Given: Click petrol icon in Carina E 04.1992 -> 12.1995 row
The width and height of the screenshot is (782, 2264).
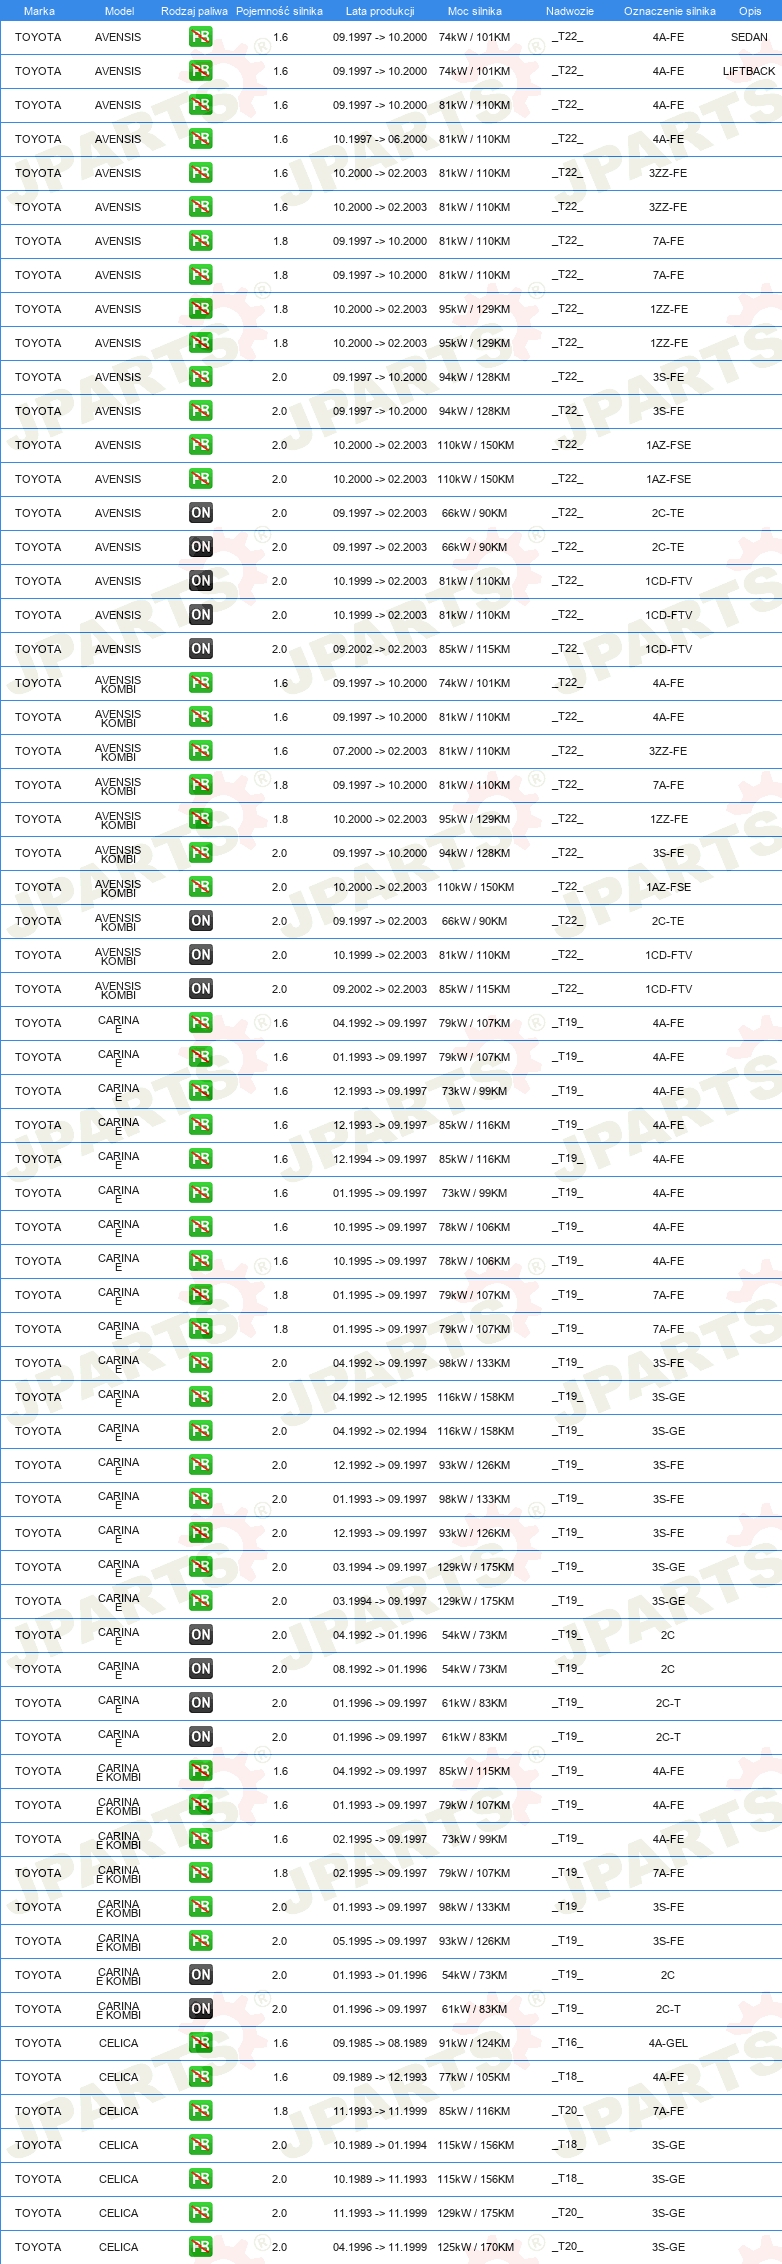Looking at the screenshot, I should (201, 1397).
